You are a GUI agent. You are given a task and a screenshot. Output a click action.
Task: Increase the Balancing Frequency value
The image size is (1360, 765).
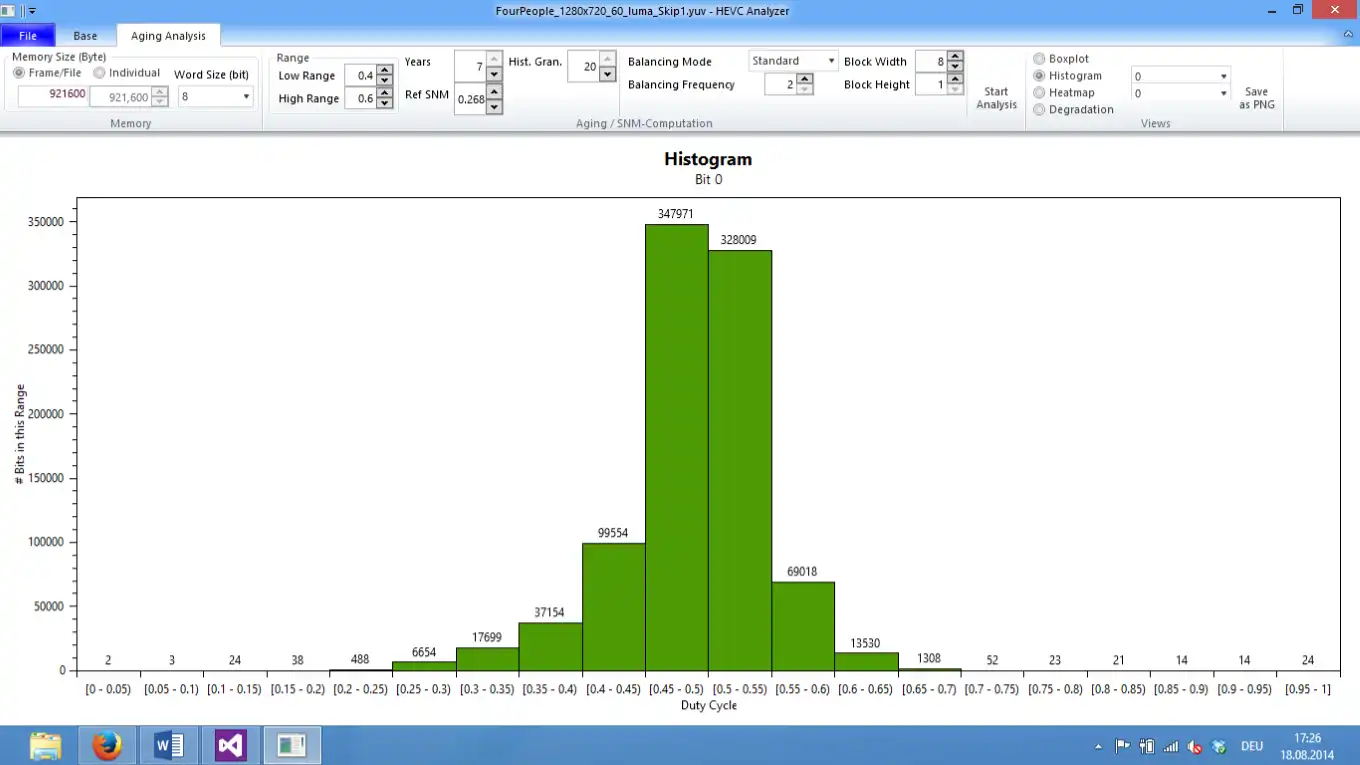point(805,79)
